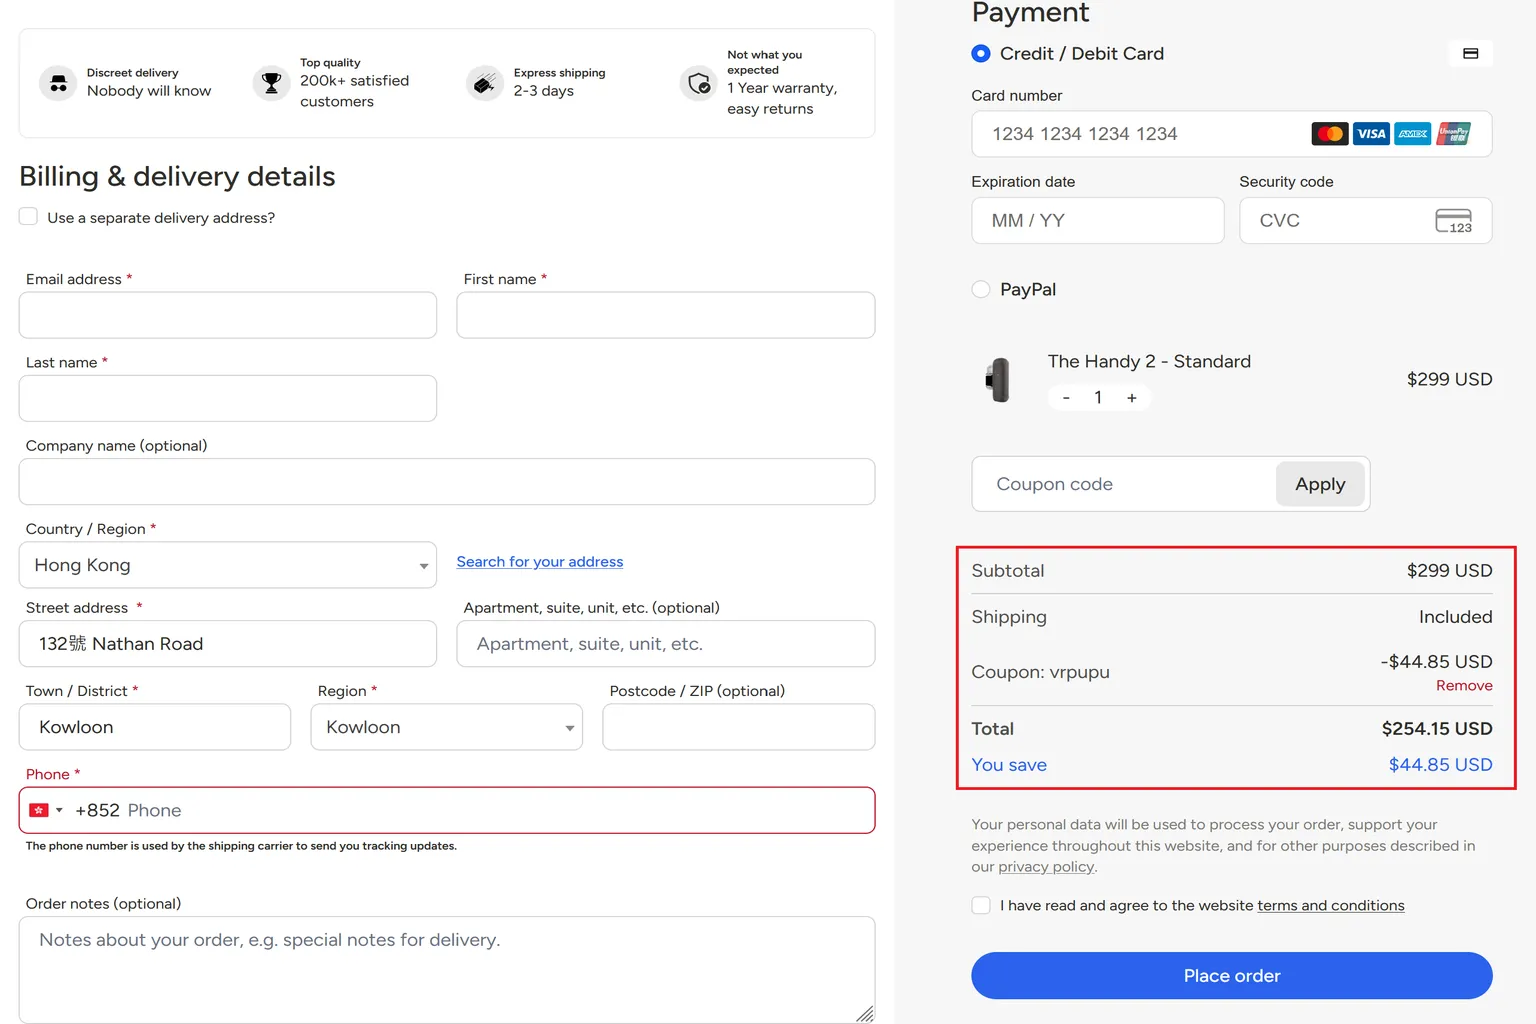Select the Credit / Debit Card radio option
This screenshot has width=1536, height=1024.
tap(981, 54)
